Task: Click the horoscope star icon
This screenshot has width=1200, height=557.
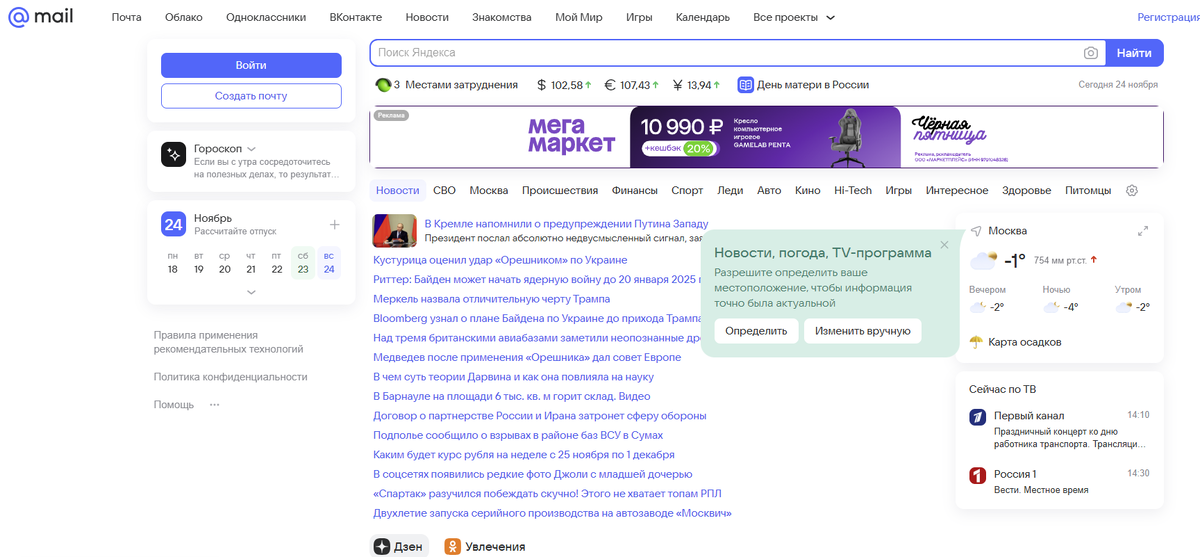Action: [x=174, y=154]
